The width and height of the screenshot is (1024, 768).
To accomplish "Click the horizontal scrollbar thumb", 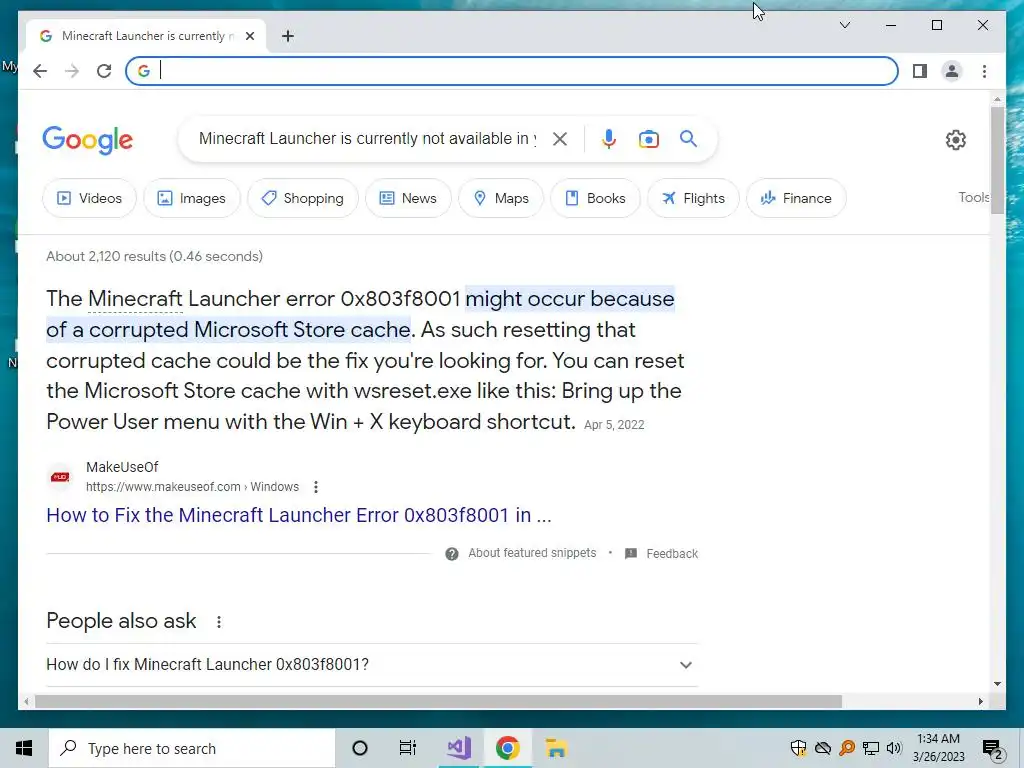I will click(438, 701).
